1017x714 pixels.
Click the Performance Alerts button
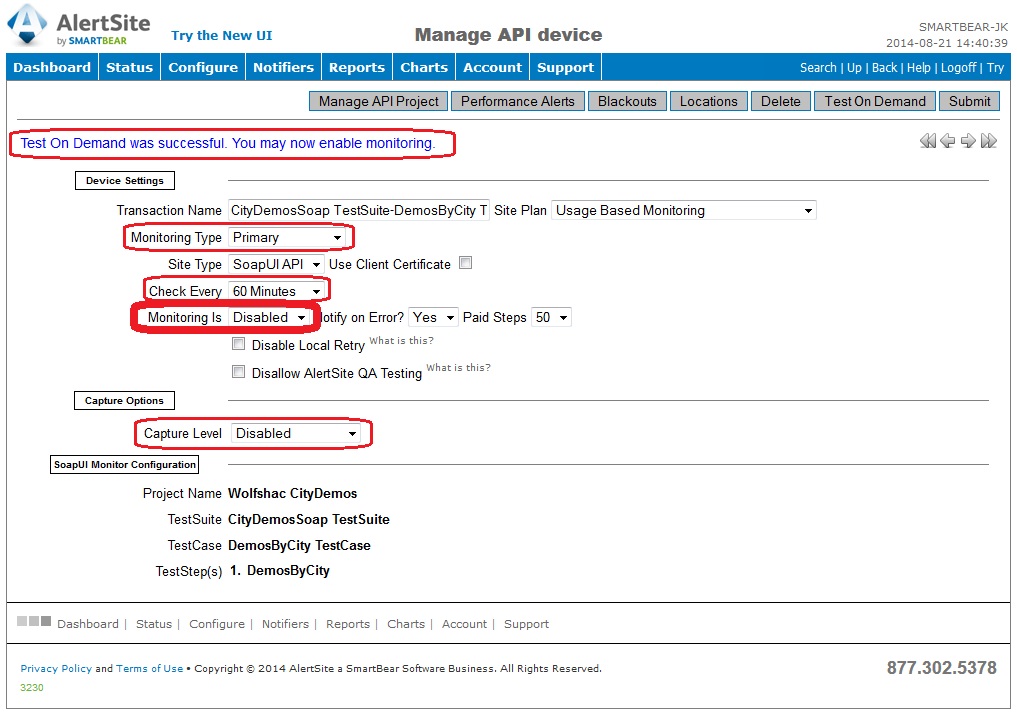[518, 101]
